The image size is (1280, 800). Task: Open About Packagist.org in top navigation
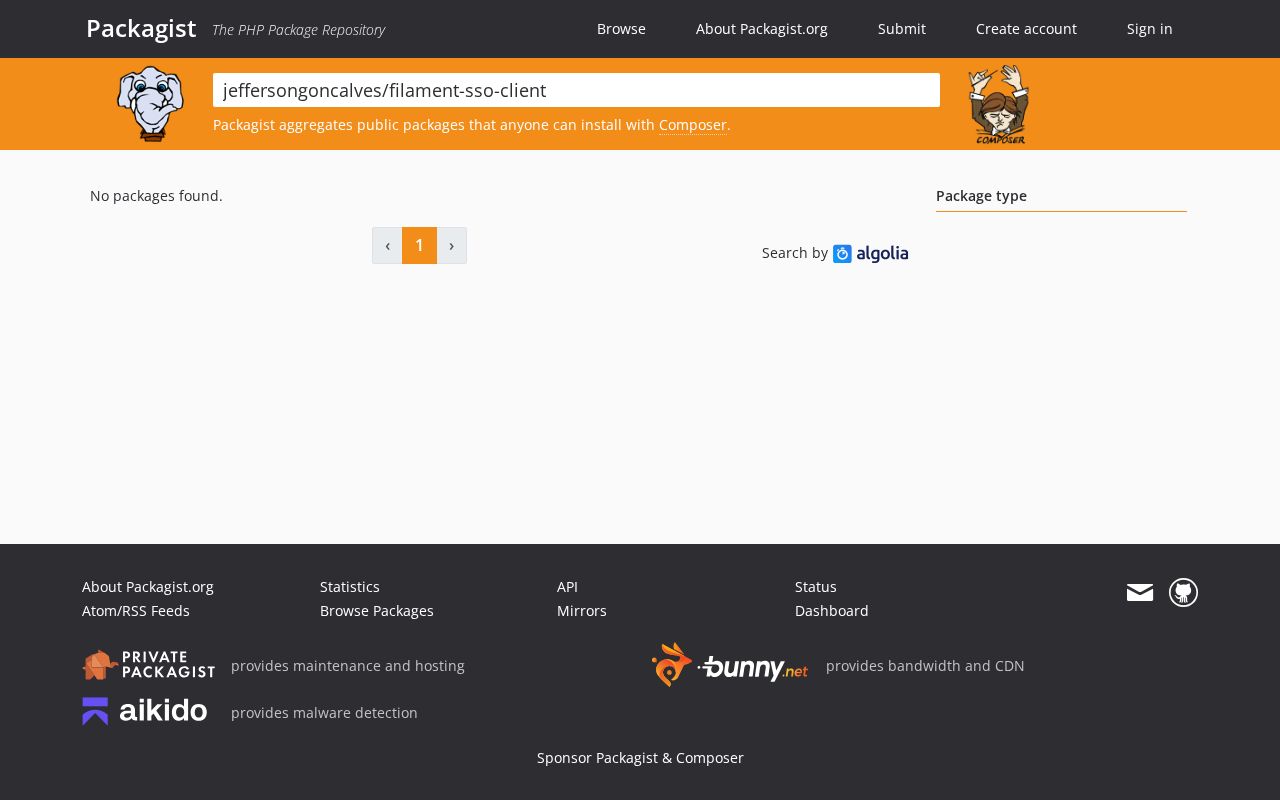click(762, 29)
